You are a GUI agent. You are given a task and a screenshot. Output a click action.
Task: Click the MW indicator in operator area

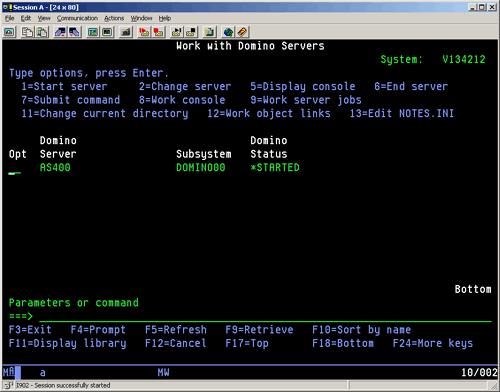click(163, 372)
